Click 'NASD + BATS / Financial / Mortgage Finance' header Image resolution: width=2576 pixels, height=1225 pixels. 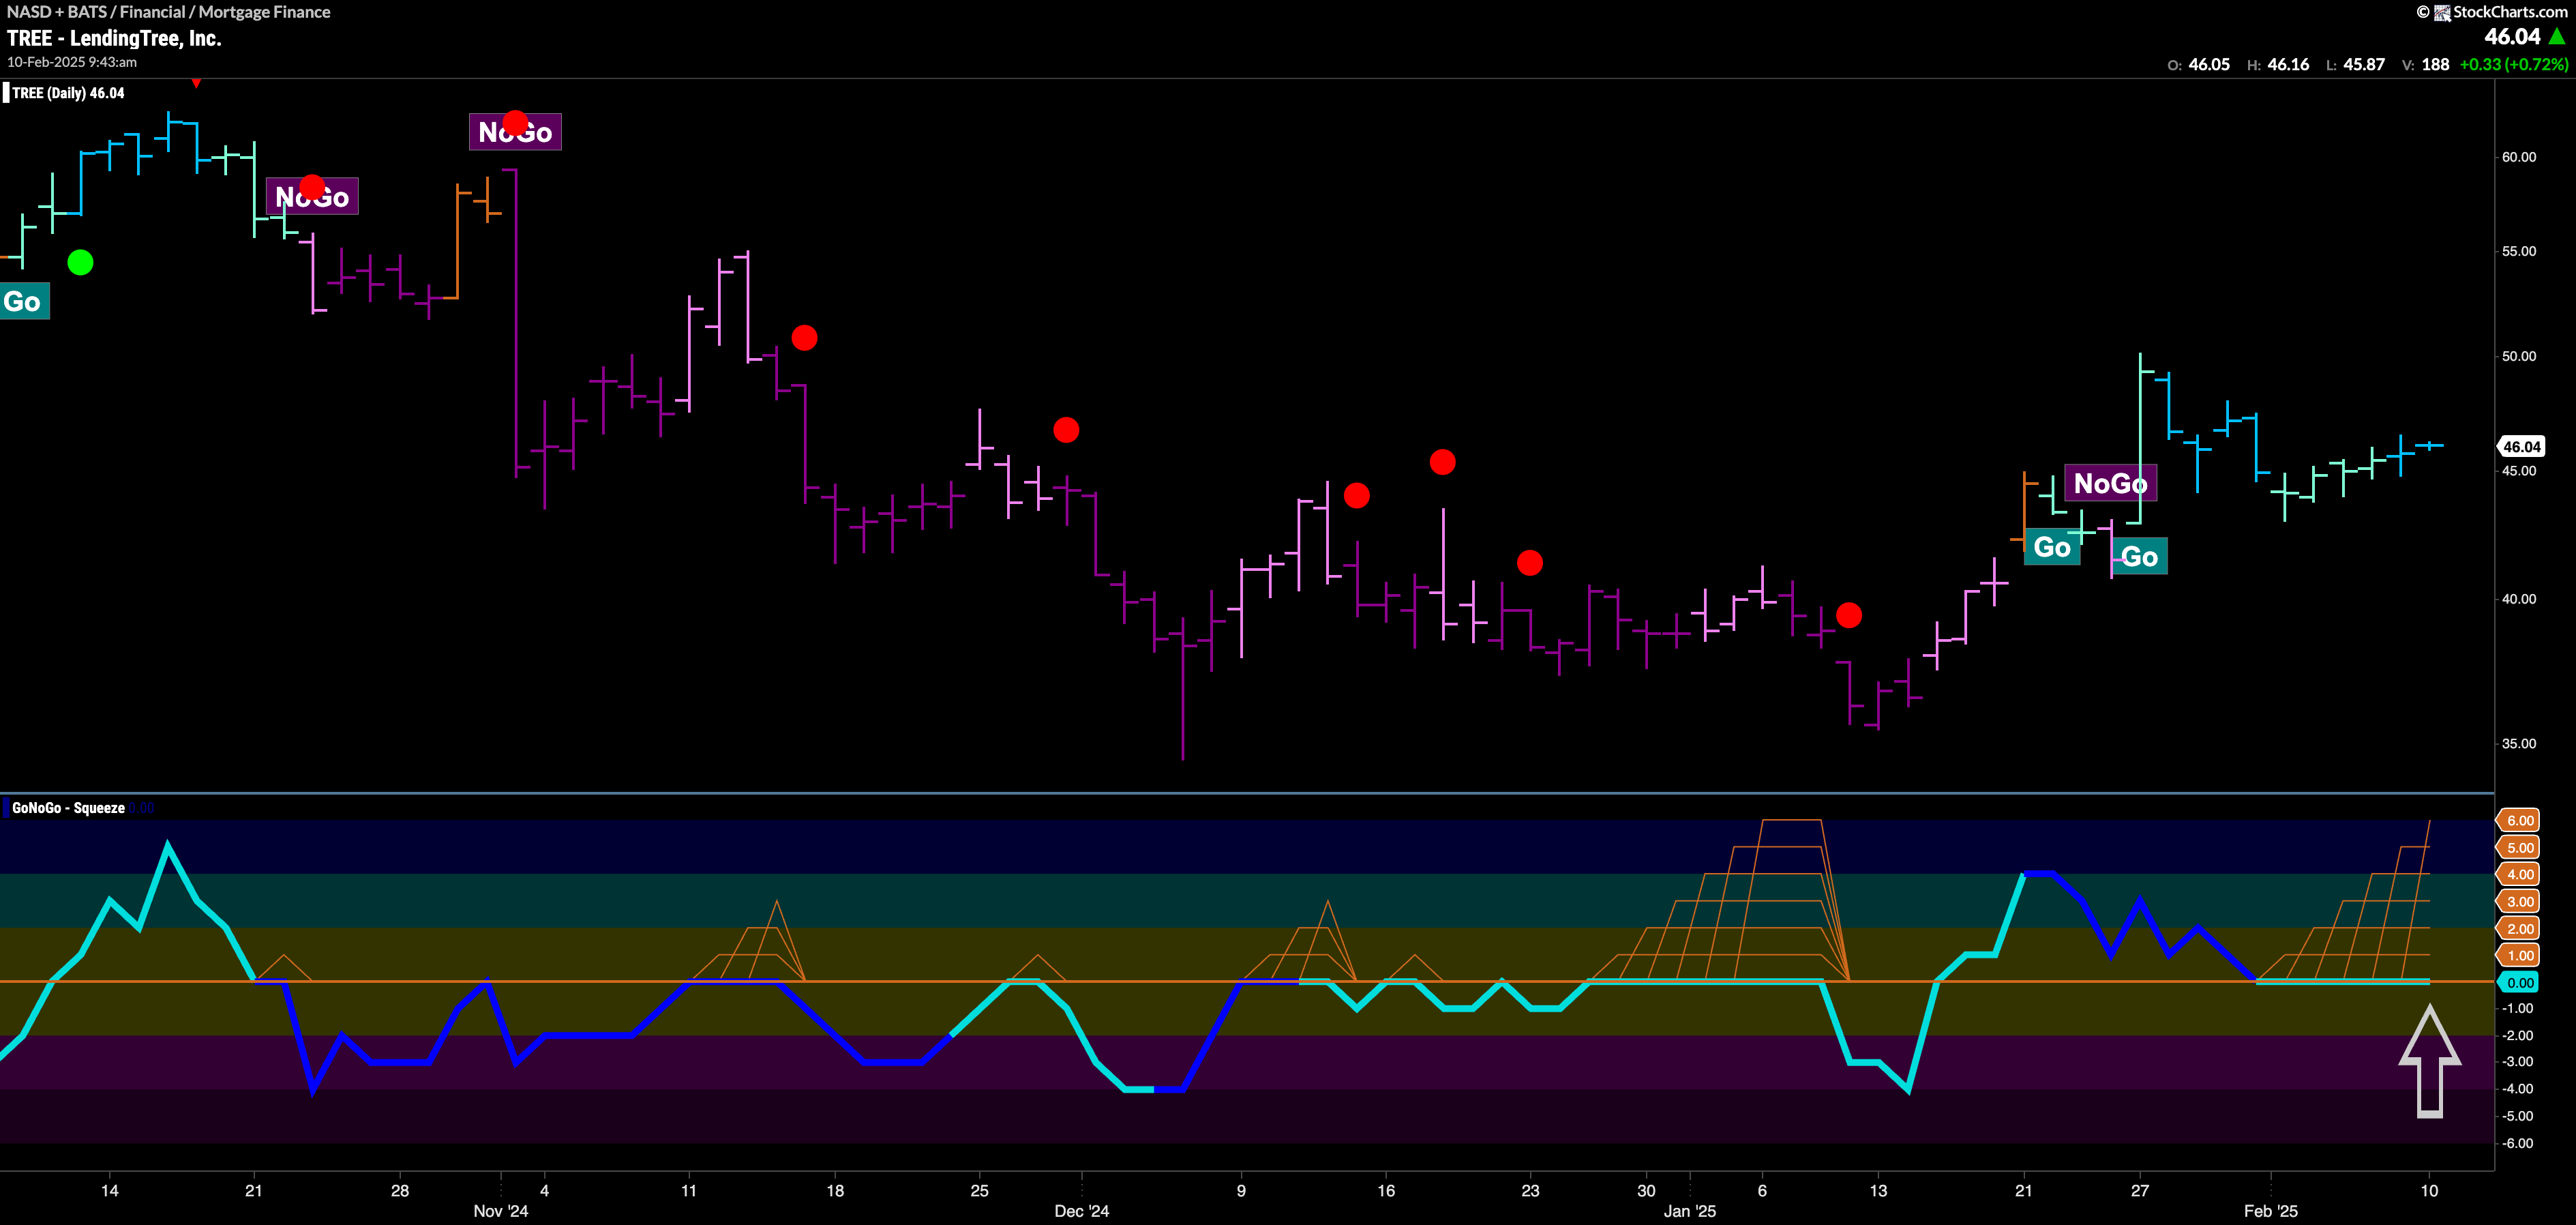168,12
